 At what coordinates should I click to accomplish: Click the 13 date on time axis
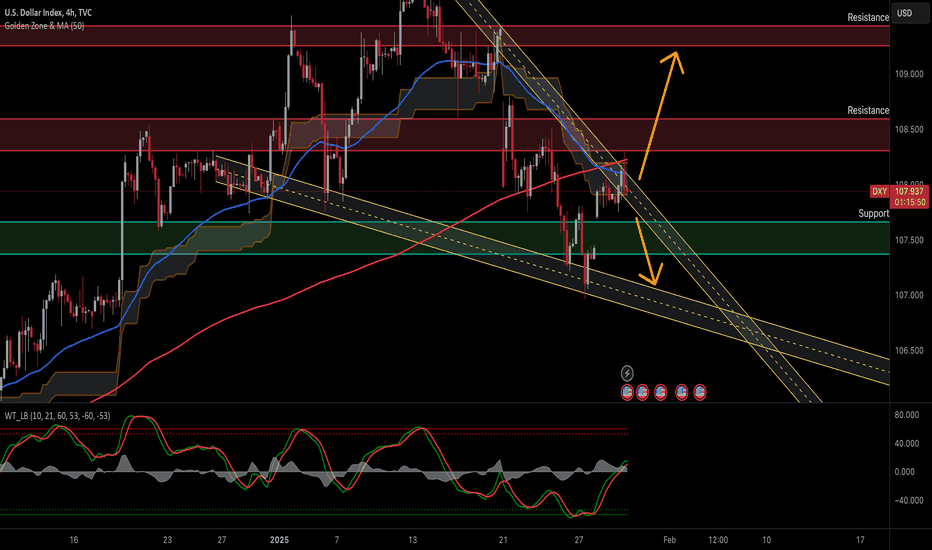pyautogui.click(x=413, y=540)
